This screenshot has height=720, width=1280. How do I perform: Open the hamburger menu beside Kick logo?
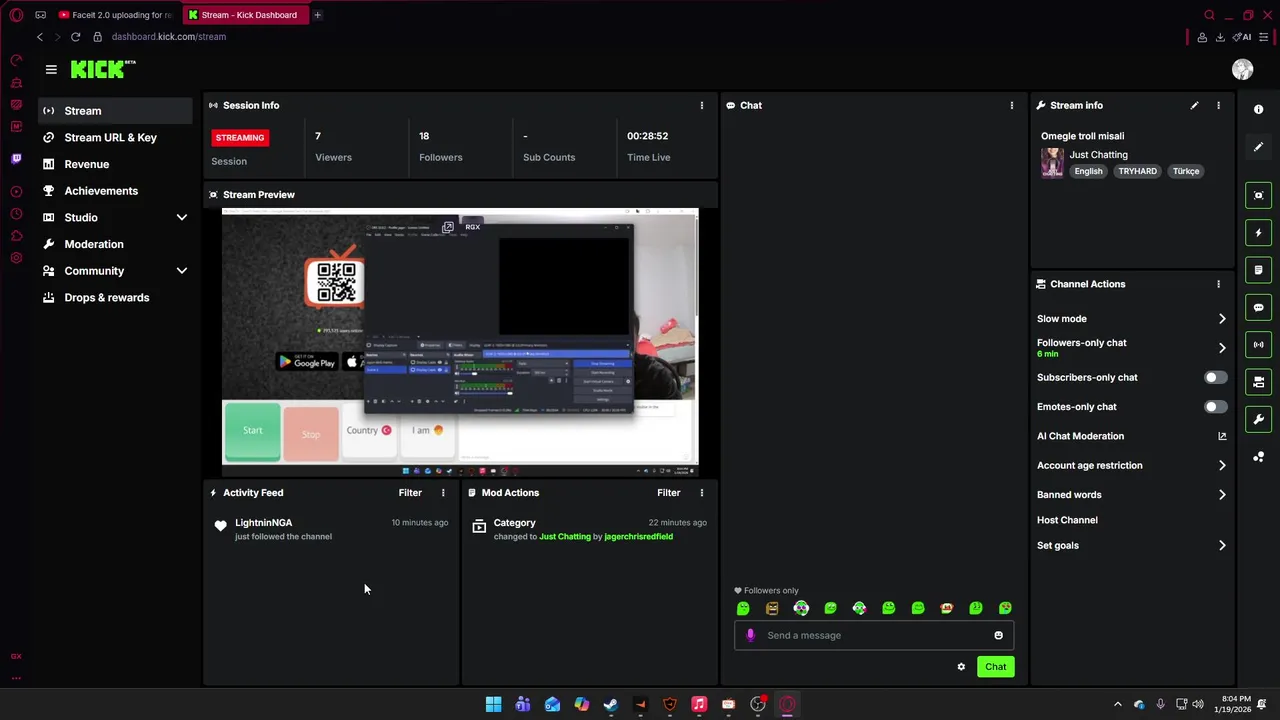[x=51, y=69]
